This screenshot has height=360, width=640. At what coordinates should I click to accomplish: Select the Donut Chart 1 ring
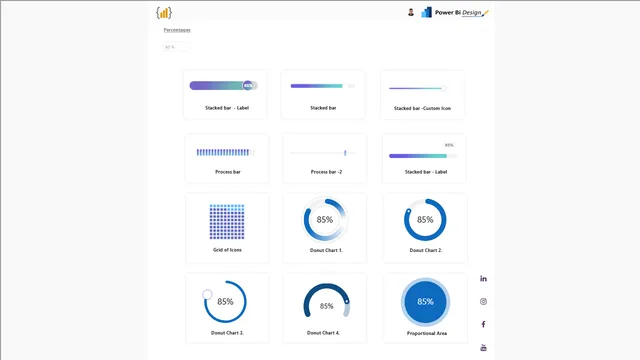[325, 220]
